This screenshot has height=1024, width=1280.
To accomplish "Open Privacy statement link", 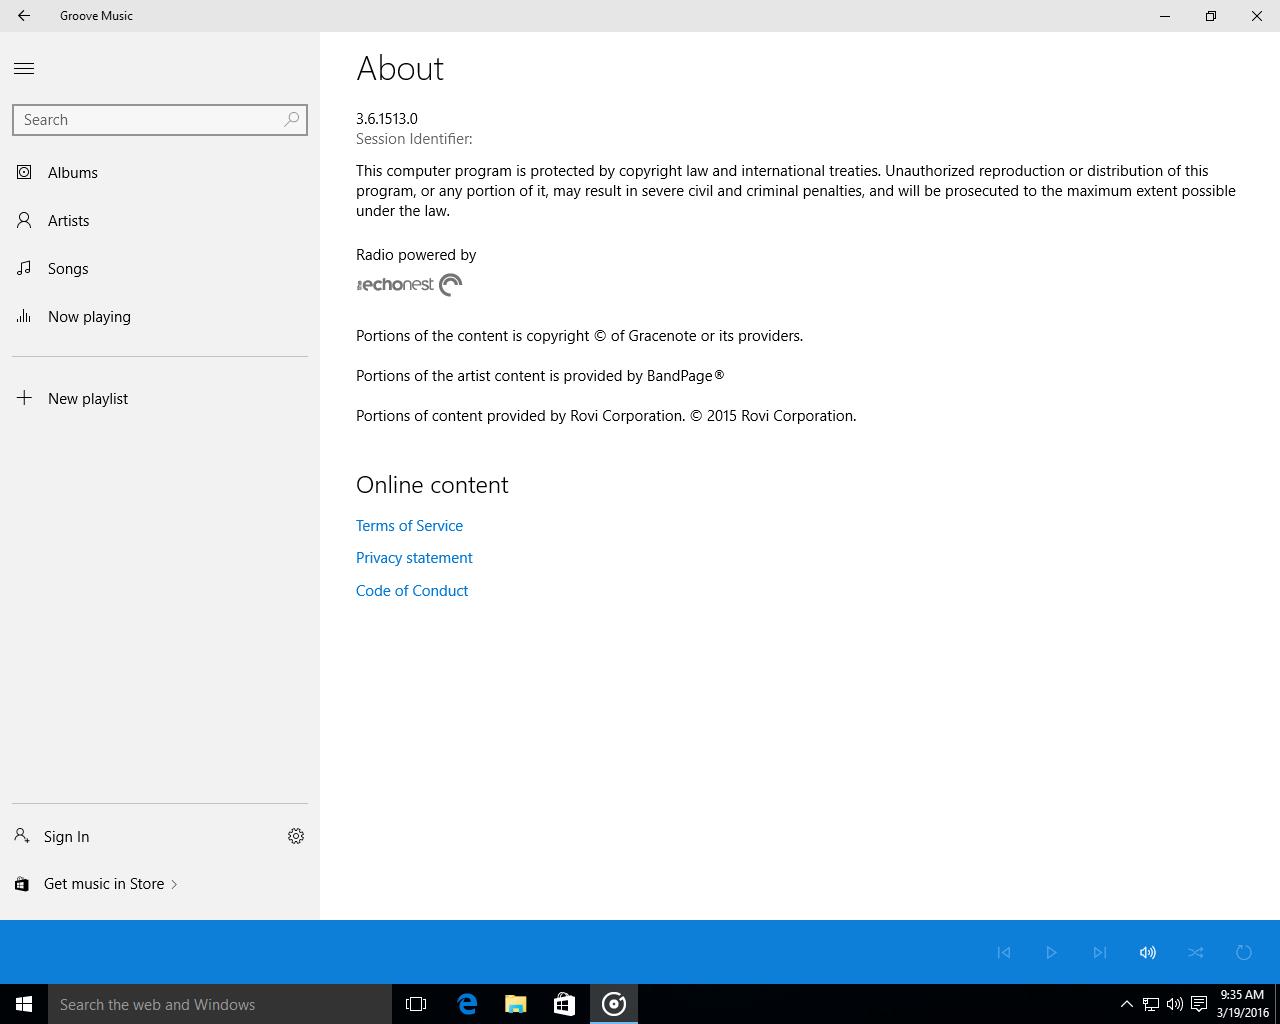I will (x=414, y=558).
